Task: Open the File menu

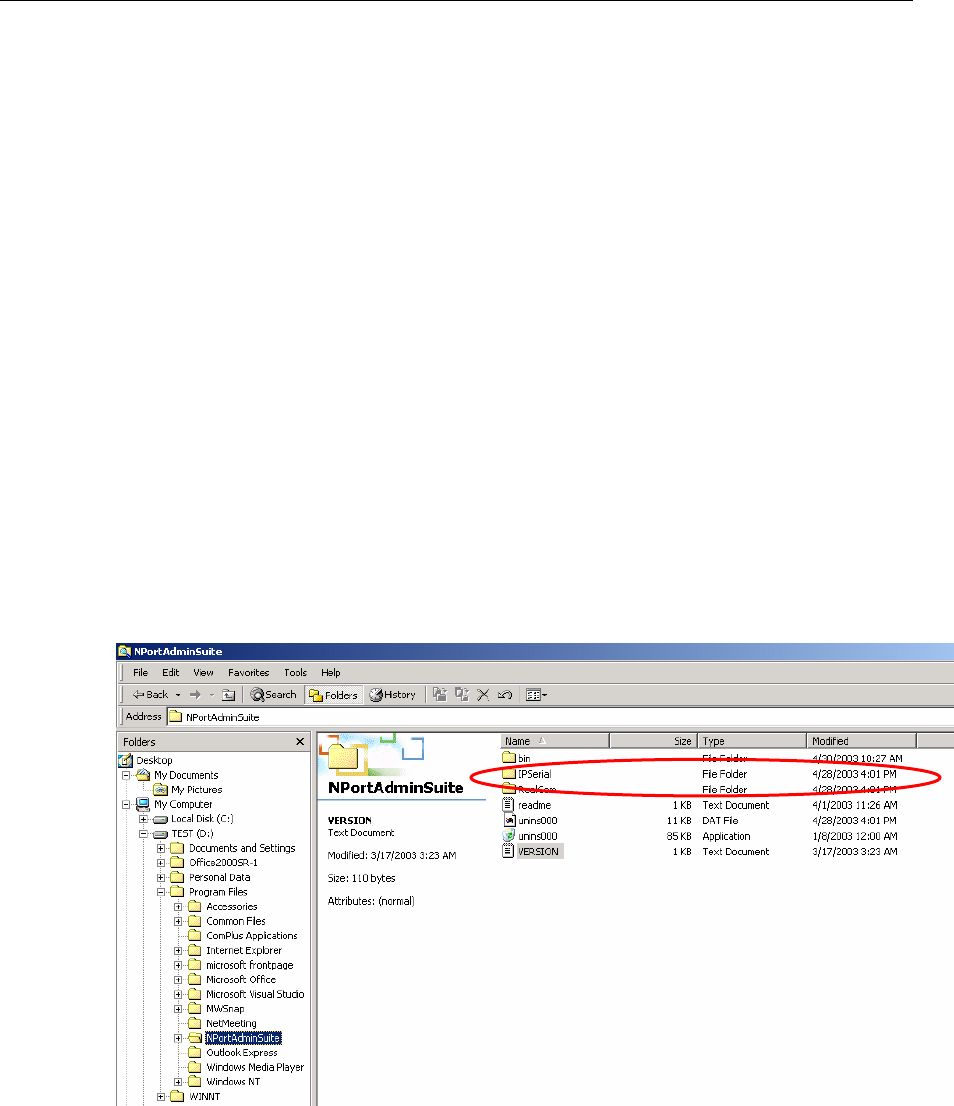Action: (x=140, y=672)
